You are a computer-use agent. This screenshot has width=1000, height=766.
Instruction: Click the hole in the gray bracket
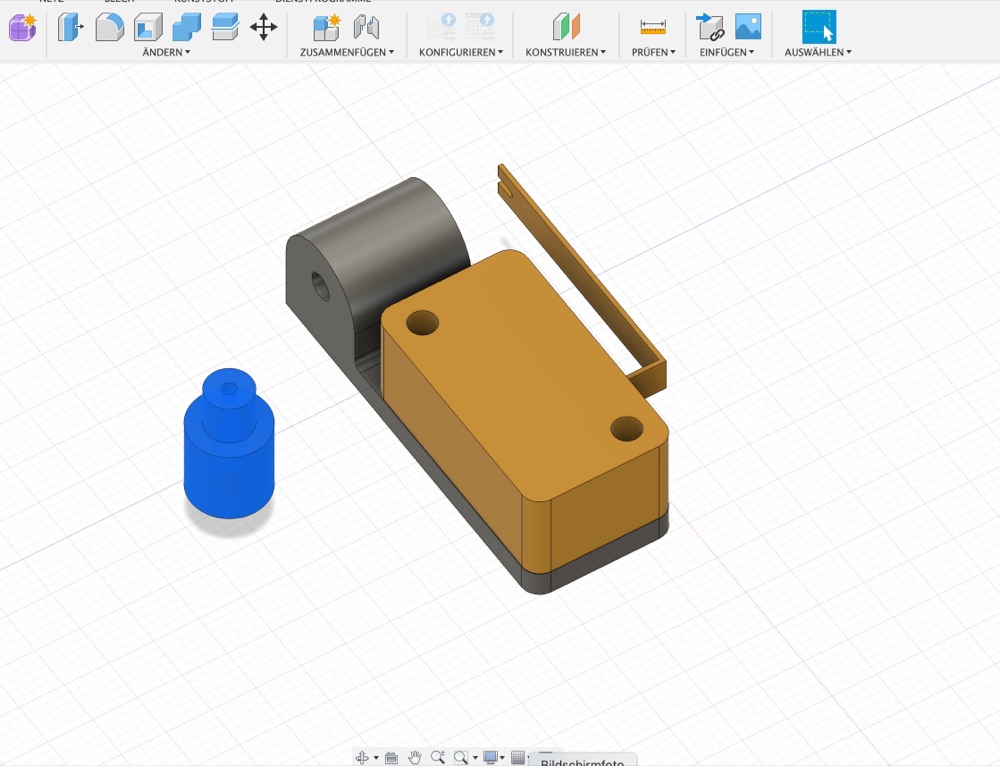coord(320,286)
